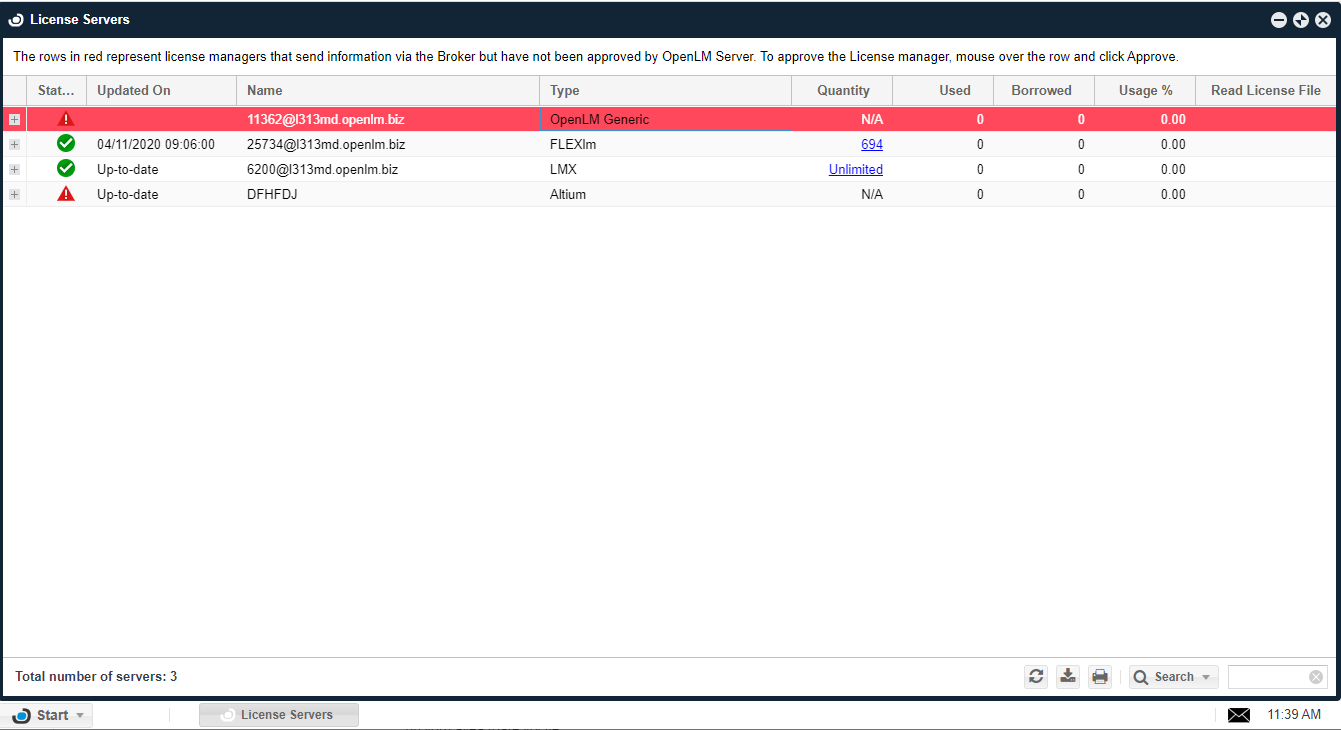Sort by Usage % column header

click(x=1145, y=90)
